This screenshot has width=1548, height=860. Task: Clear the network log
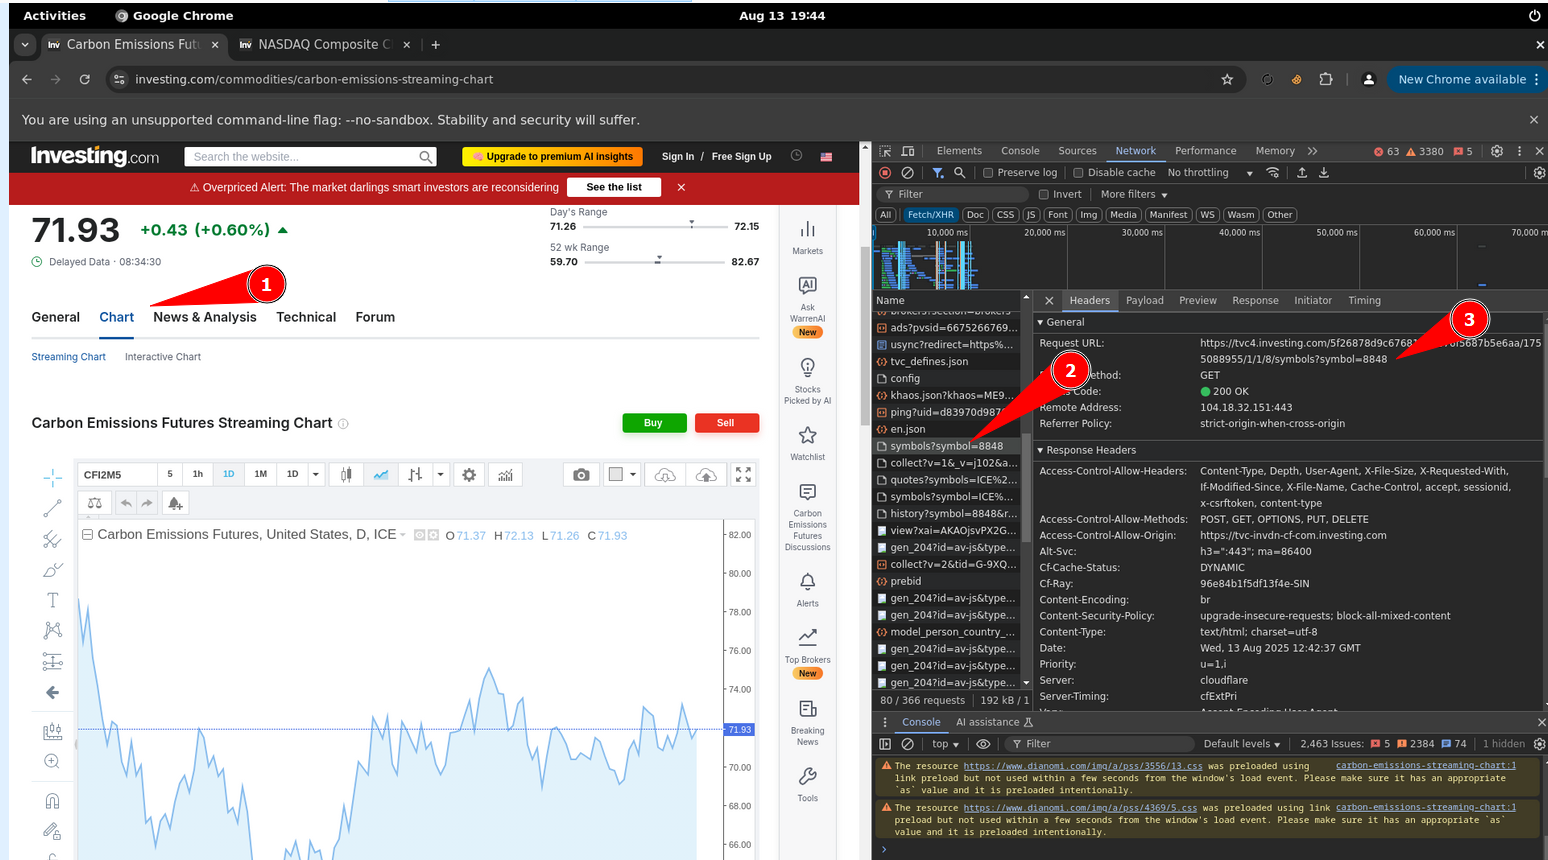[907, 173]
